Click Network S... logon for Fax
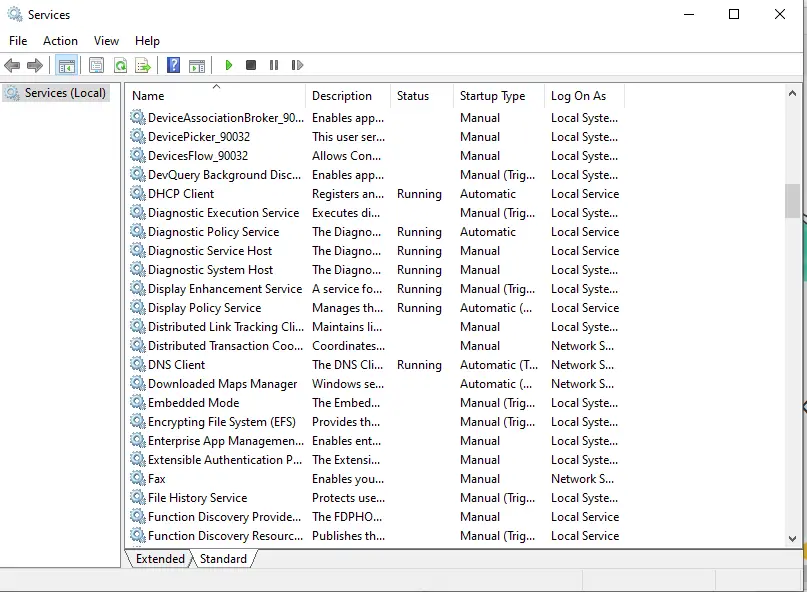 click(x=582, y=479)
